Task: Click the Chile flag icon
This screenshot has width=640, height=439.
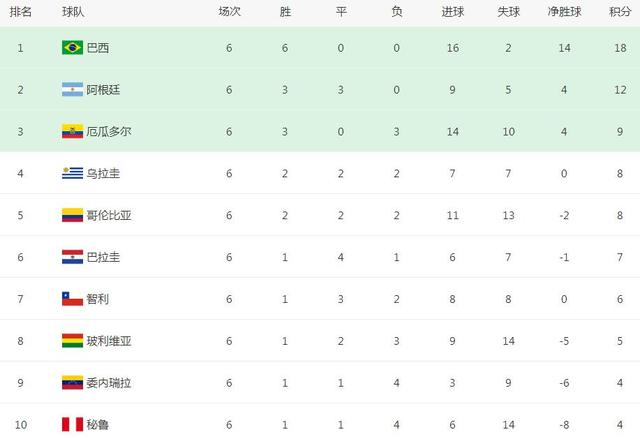Action: click(72, 299)
